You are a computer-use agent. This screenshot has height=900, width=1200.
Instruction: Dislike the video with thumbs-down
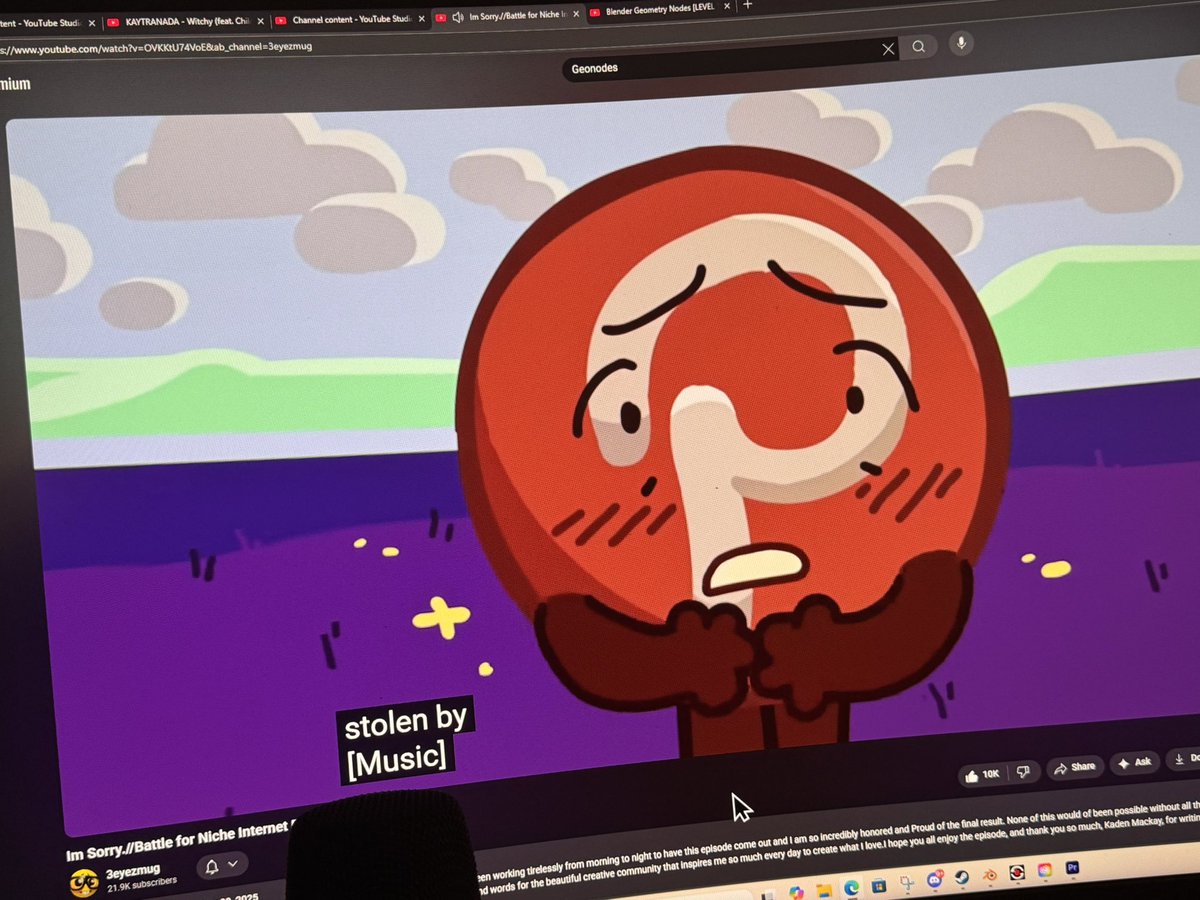[1023, 772]
